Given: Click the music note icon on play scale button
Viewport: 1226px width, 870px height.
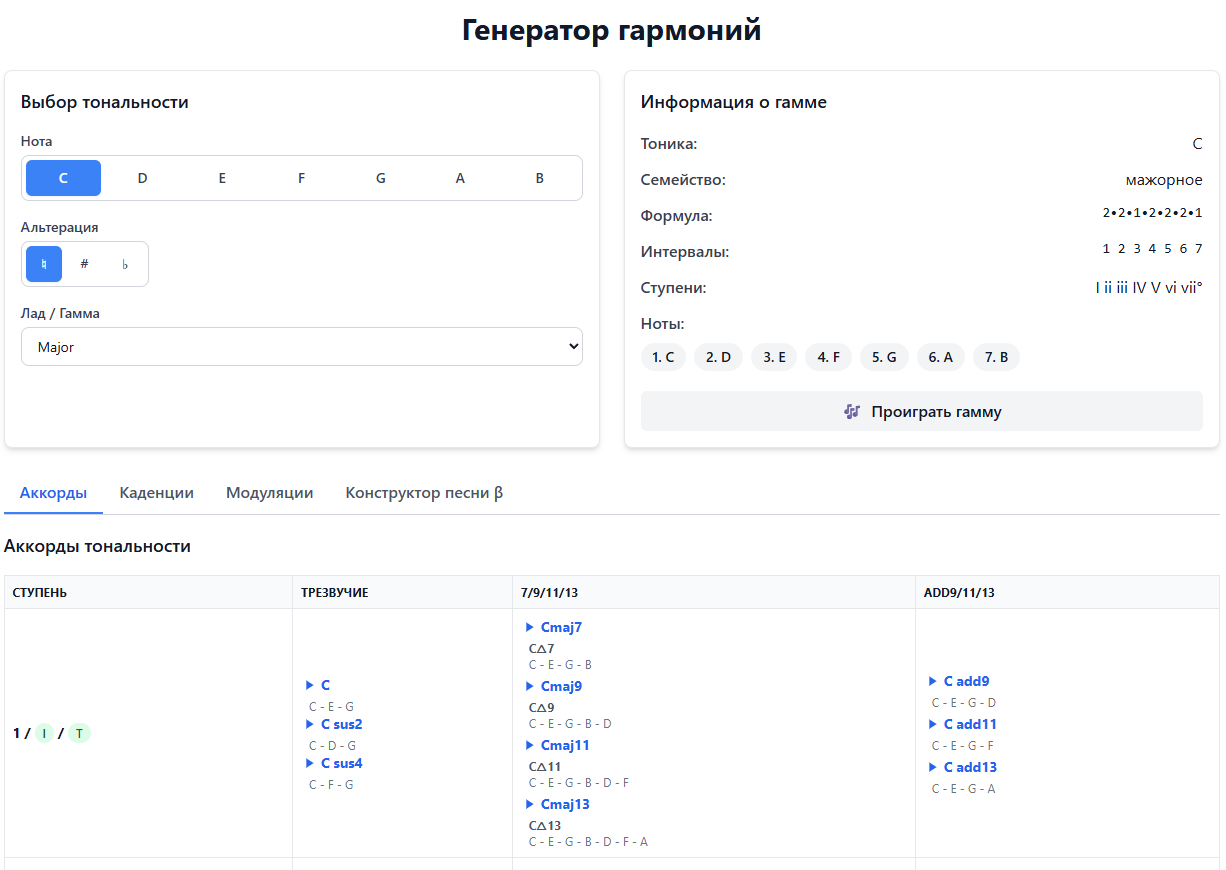Looking at the screenshot, I should (852, 412).
